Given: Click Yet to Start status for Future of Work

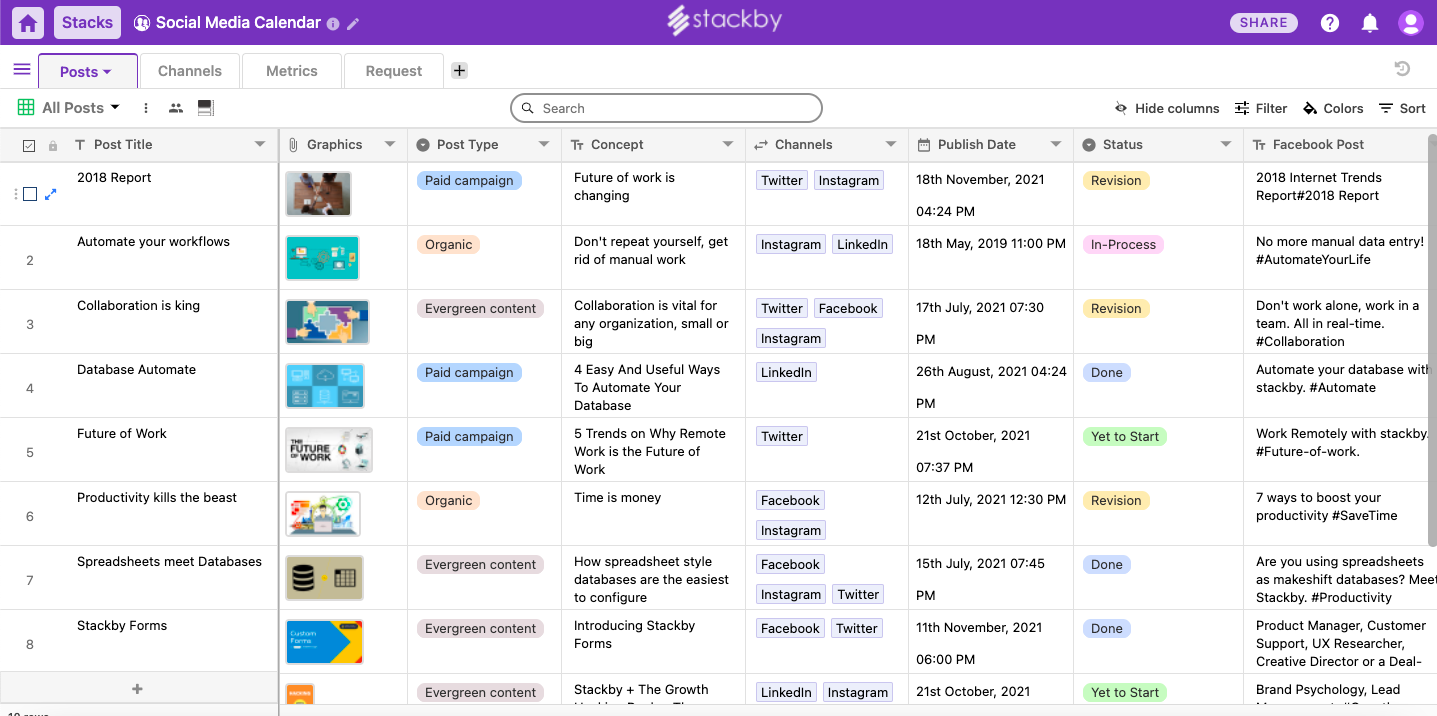Looking at the screenshot, I should (x=1125, y=437).
